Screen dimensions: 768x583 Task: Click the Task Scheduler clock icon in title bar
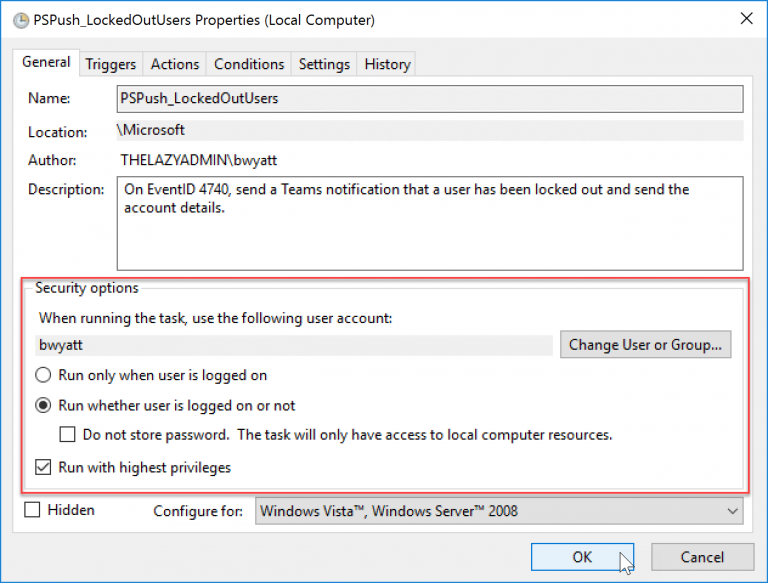21,21
